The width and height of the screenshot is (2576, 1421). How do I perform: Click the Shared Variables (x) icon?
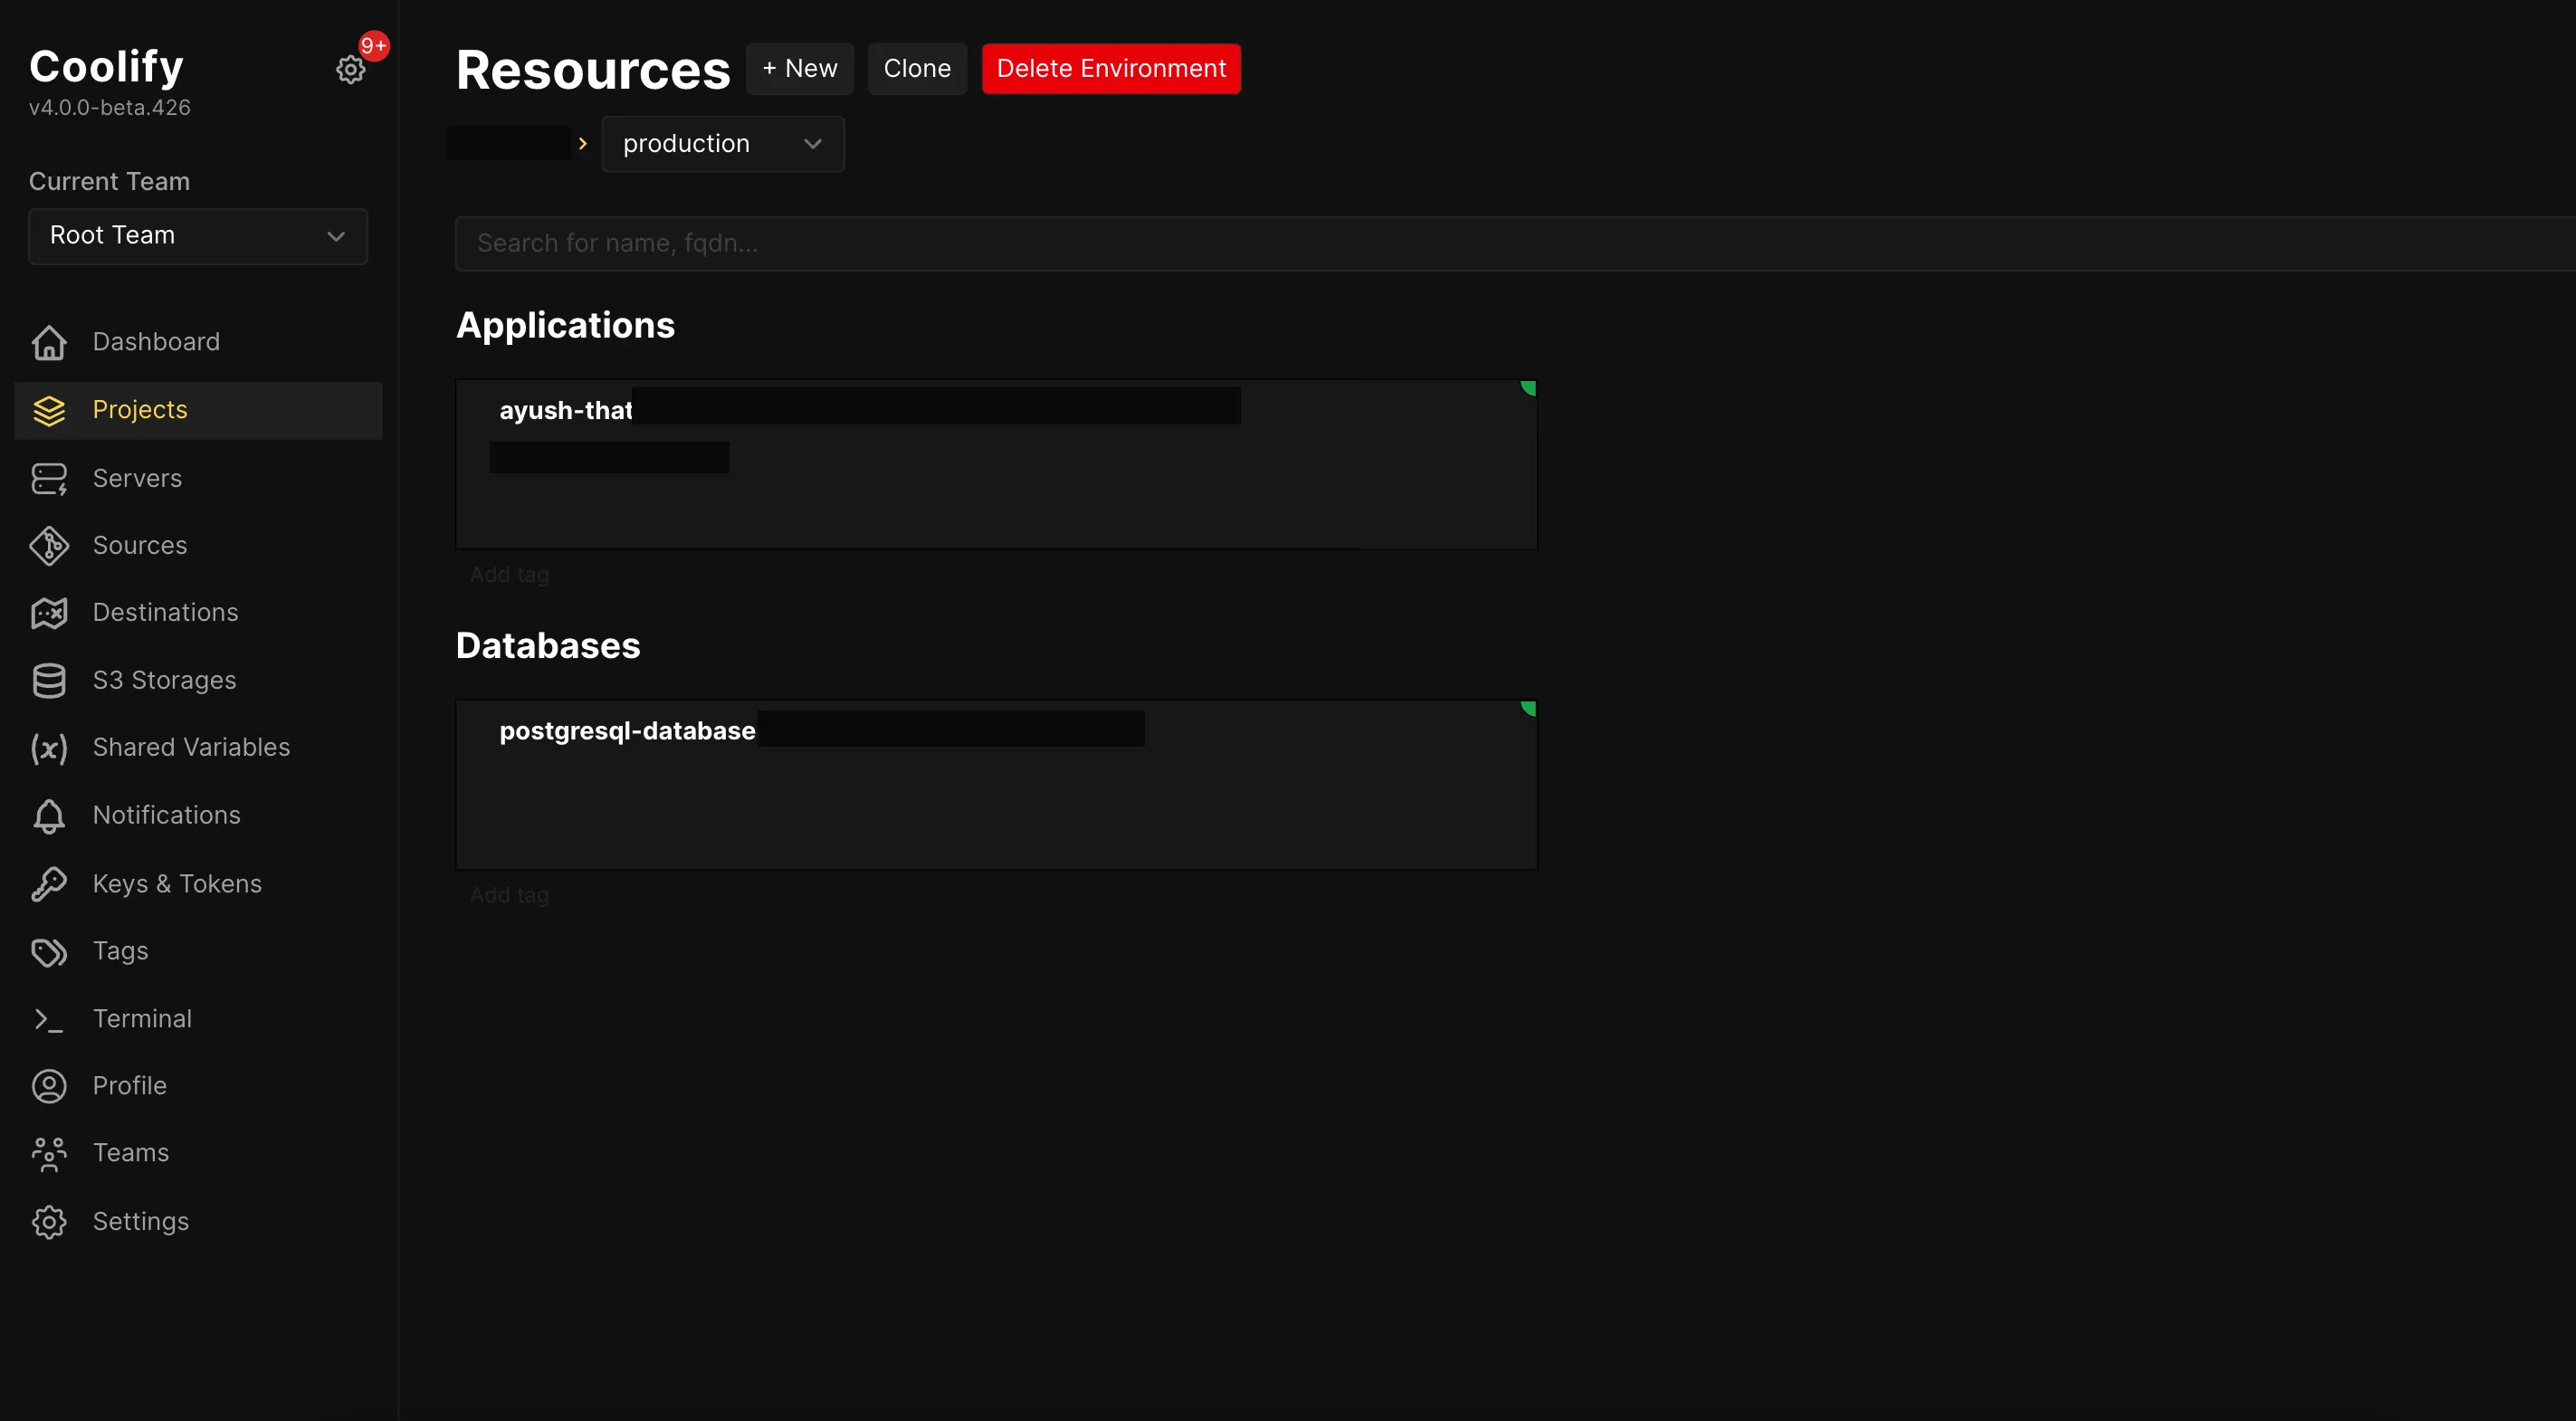click(x=48, y=748)
